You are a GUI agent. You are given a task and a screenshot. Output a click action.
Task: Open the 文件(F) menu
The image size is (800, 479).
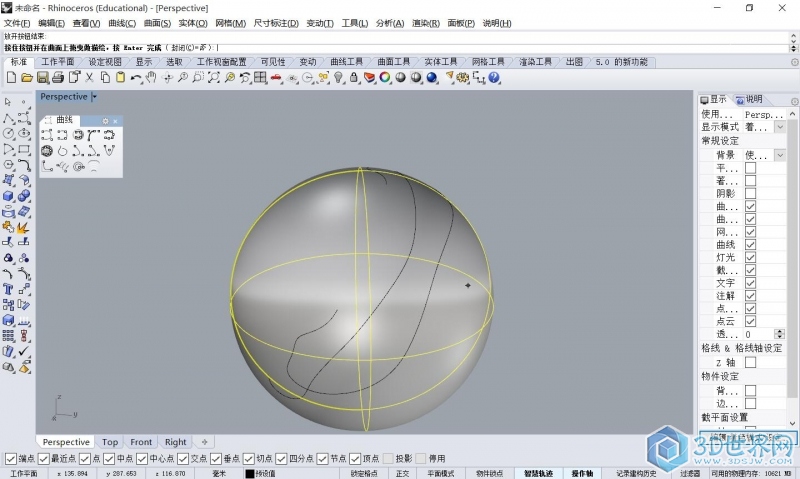tap(17, 23)
